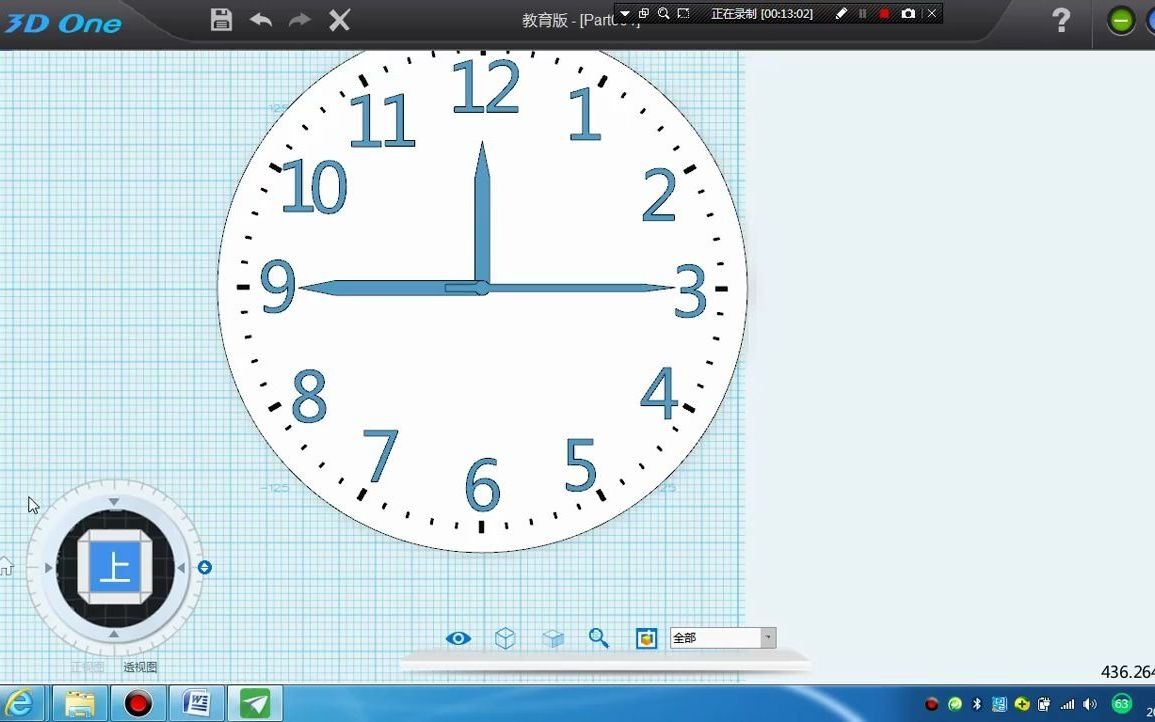Open the recorder dropdown triangle menu
Image resolution: width=1155 pixels, height=722 pixels.
625,13
